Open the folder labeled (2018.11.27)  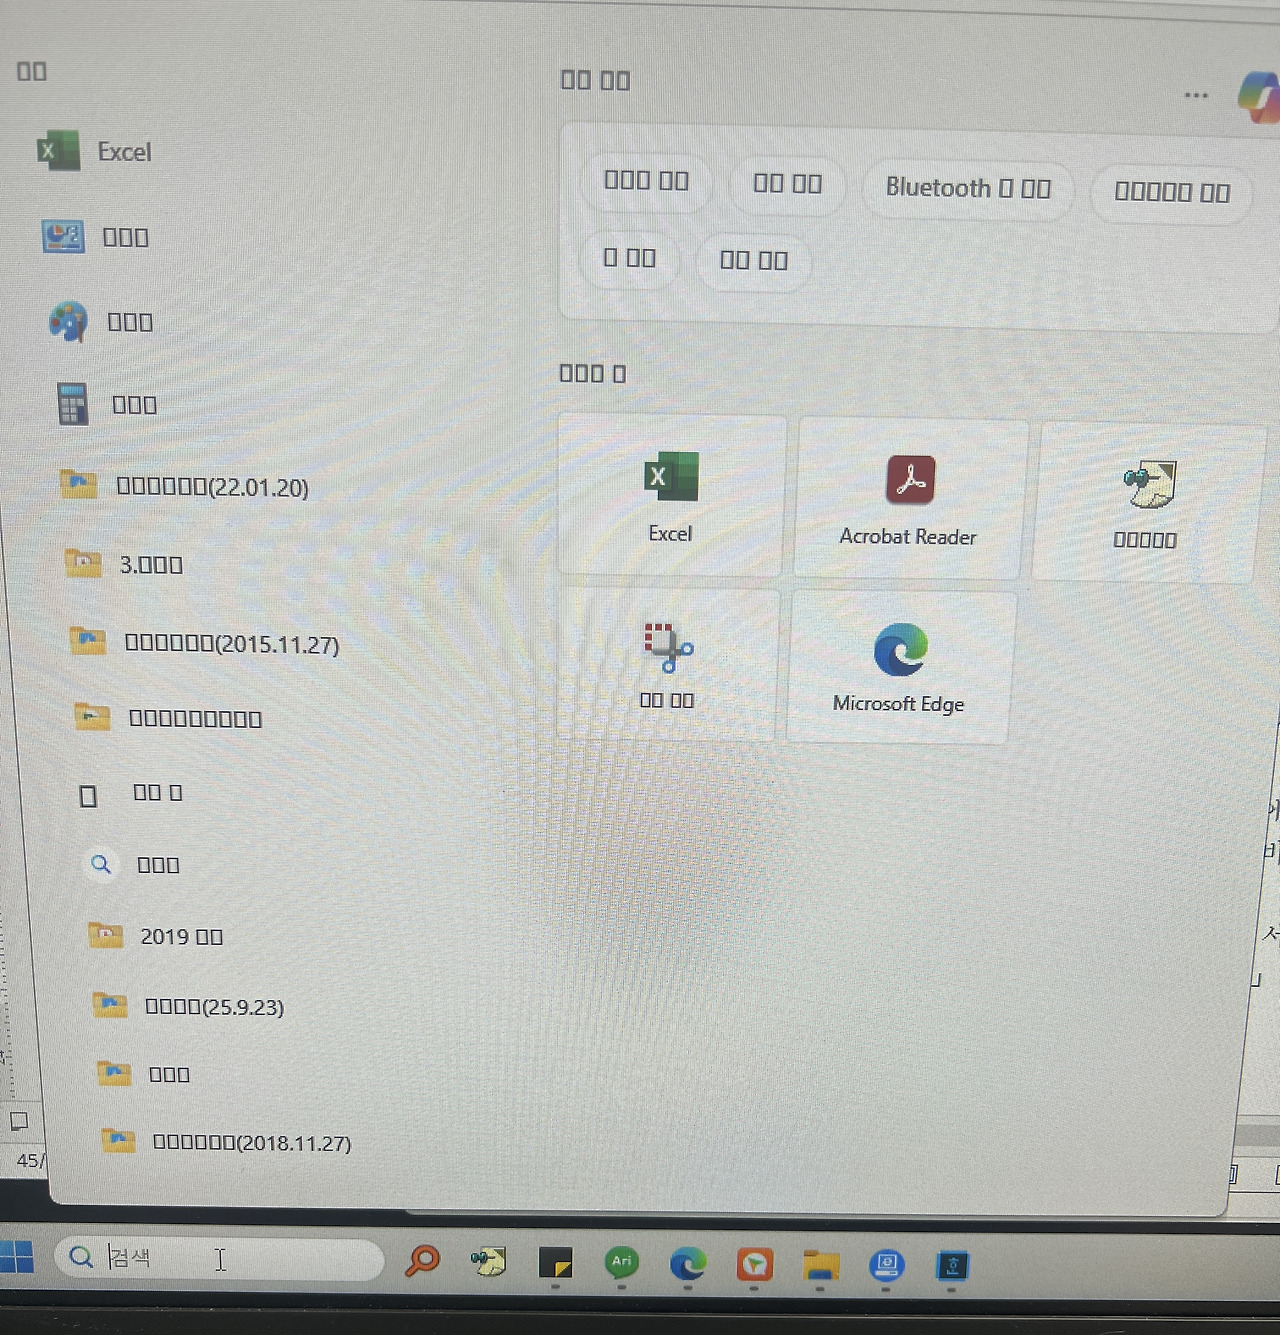[227, 1142]
